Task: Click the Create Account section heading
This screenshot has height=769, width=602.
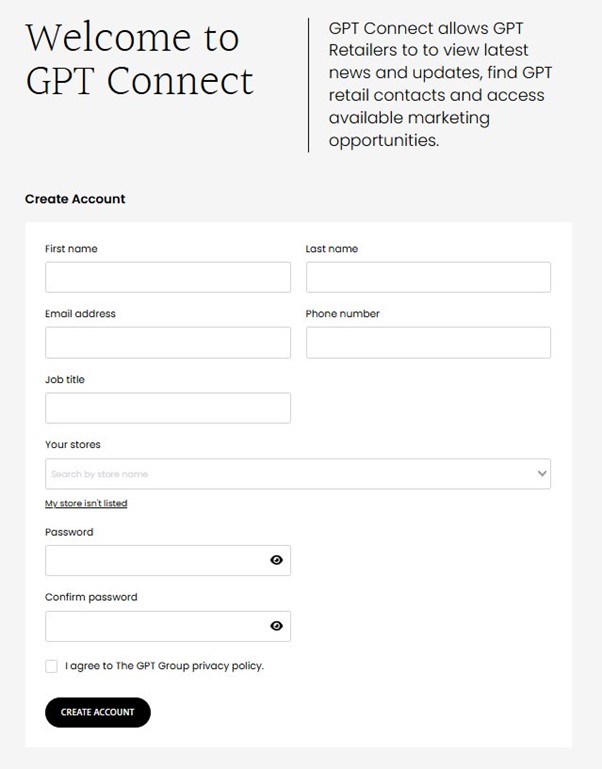Action: click(x=75, y=199)
